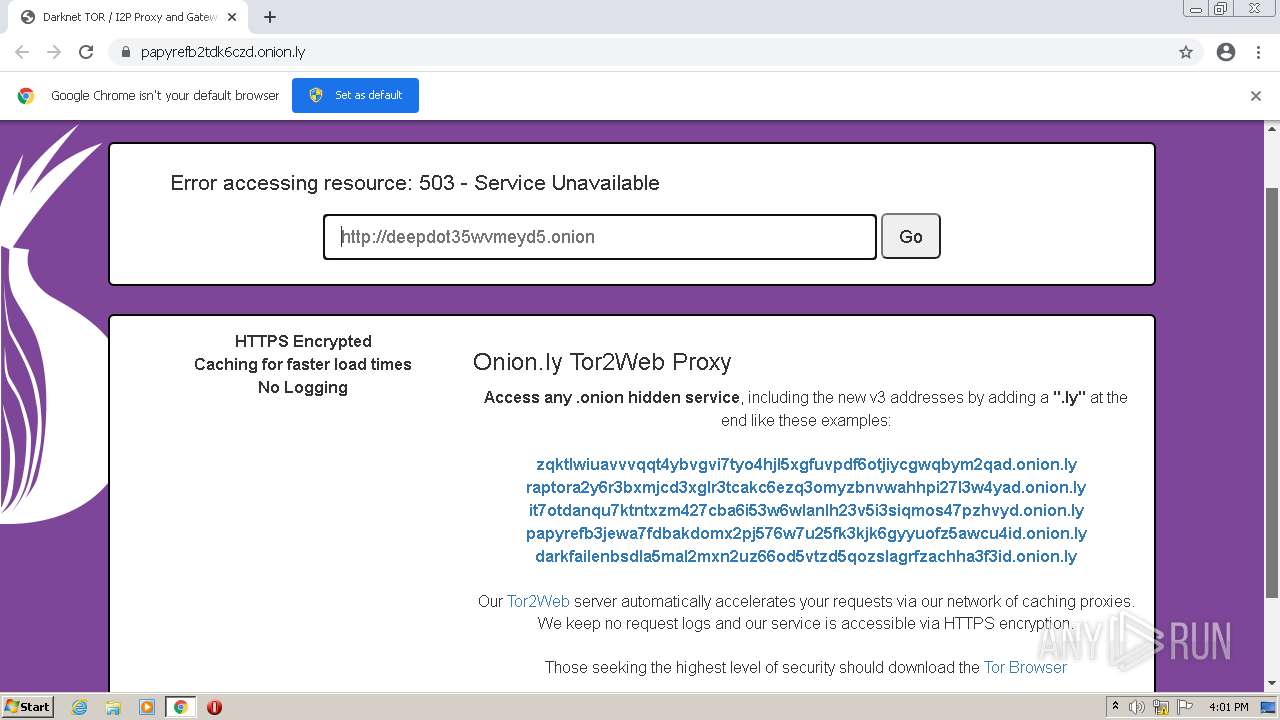The height and width of the screenshot is (720, 1280).
Task: Click the network tray icon
Action: click(1161, 707)
